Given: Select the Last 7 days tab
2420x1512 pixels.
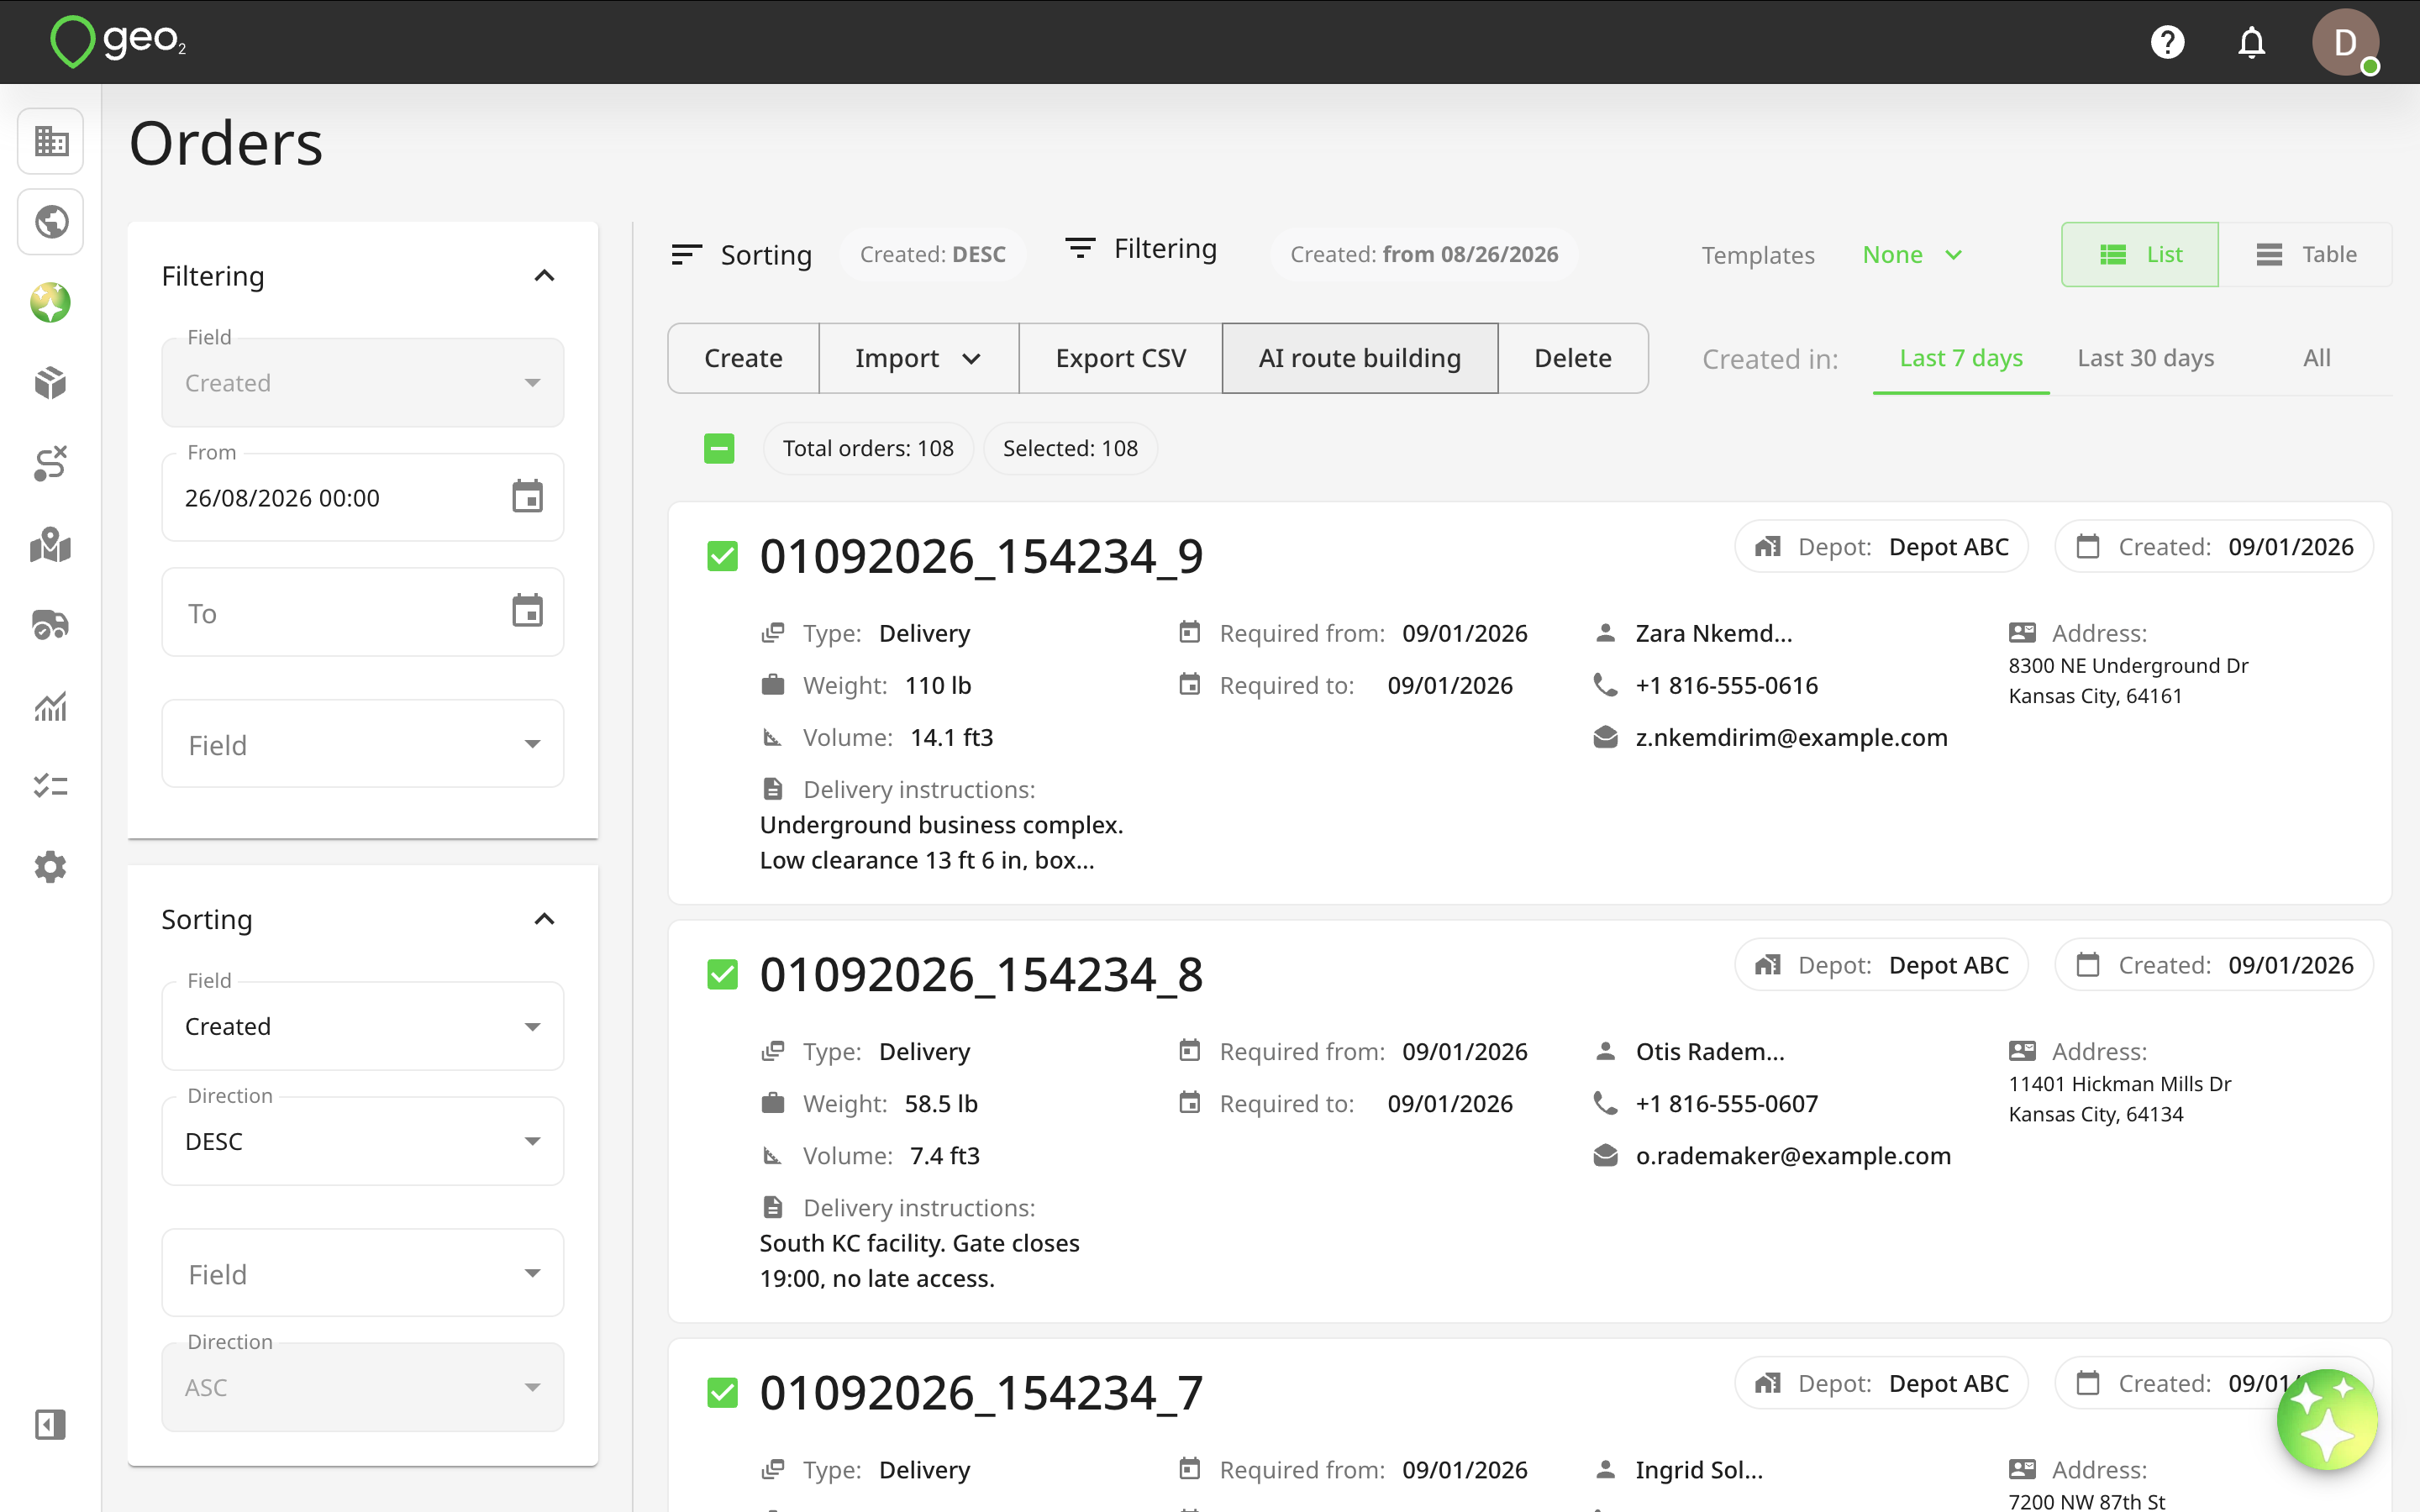Looking at the screenshot, I should 1961,358.
